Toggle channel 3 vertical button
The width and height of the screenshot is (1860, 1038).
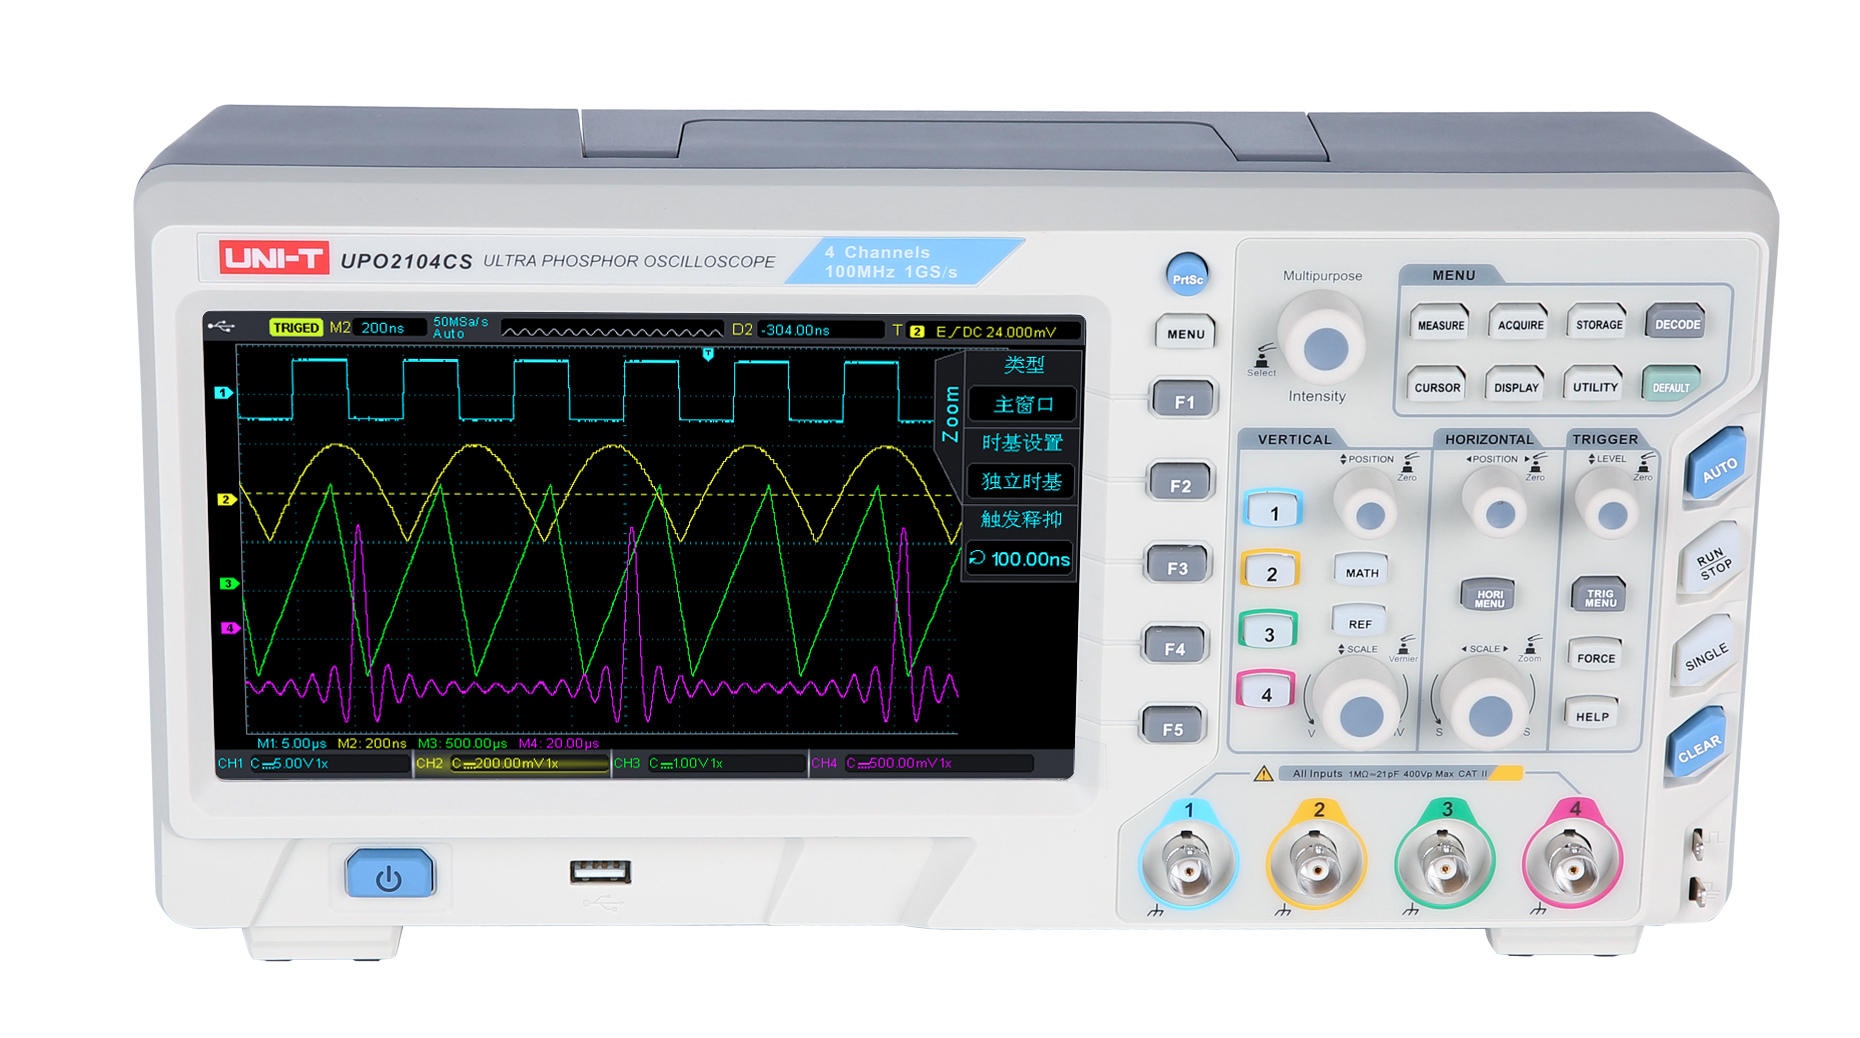1268,632
